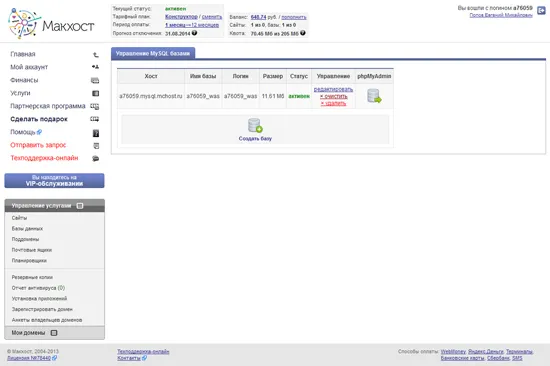The image size is (550, 366).
Task: Click the help icon next to quota value
Action: click(x=303, y=33)
